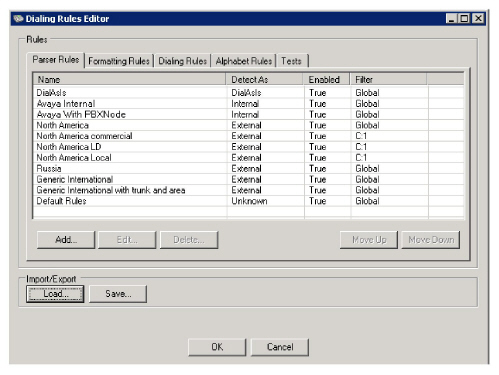Select the Russia rule

(x=49, y=168)
